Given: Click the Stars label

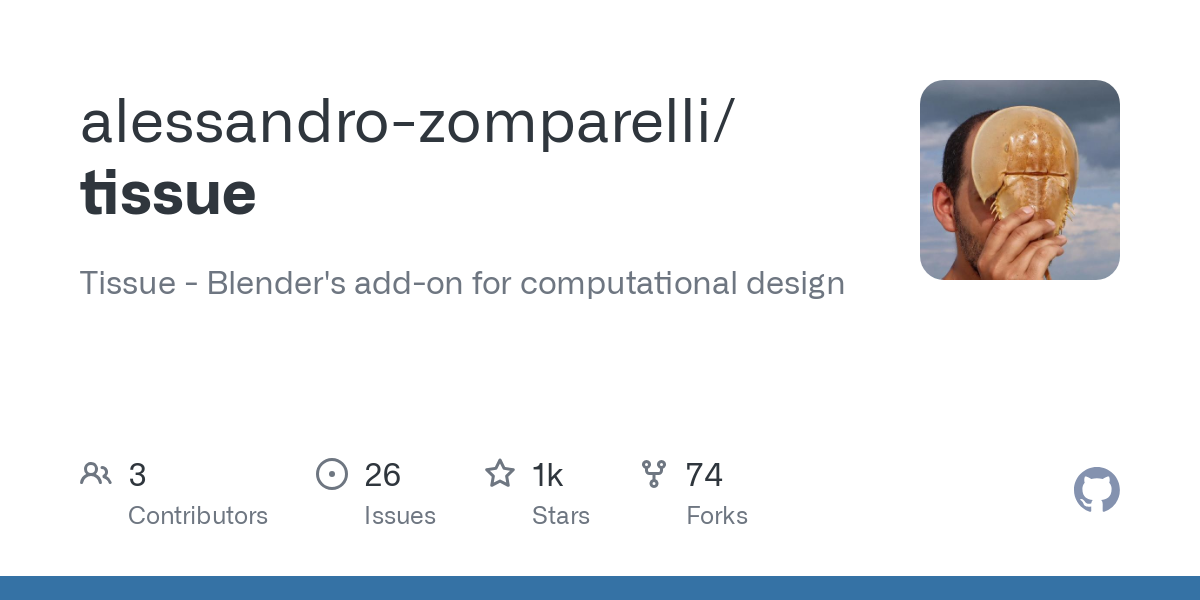Looking at the screenshot, I should point(561,516).
